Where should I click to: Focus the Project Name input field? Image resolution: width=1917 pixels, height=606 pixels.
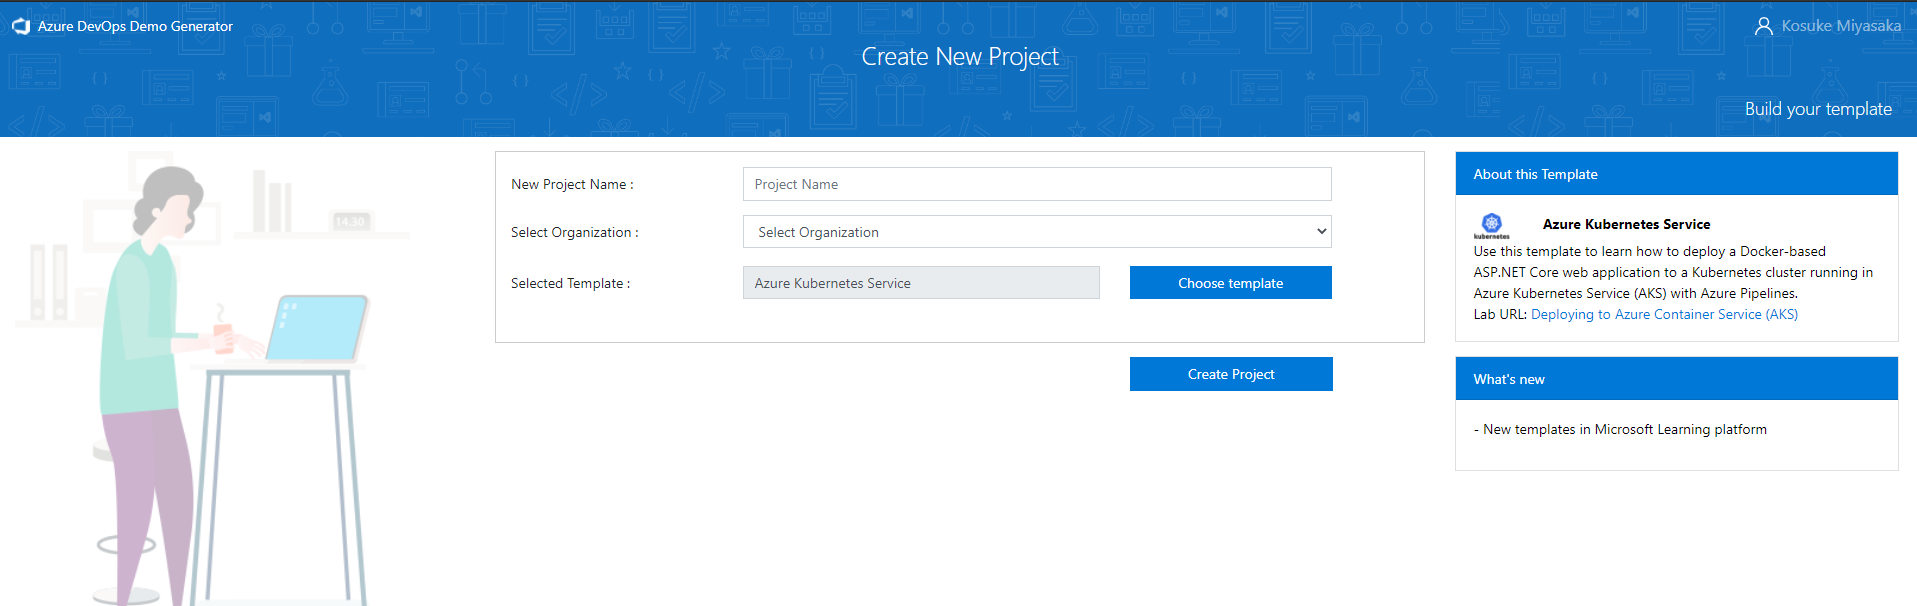(x=1037, y=184)
